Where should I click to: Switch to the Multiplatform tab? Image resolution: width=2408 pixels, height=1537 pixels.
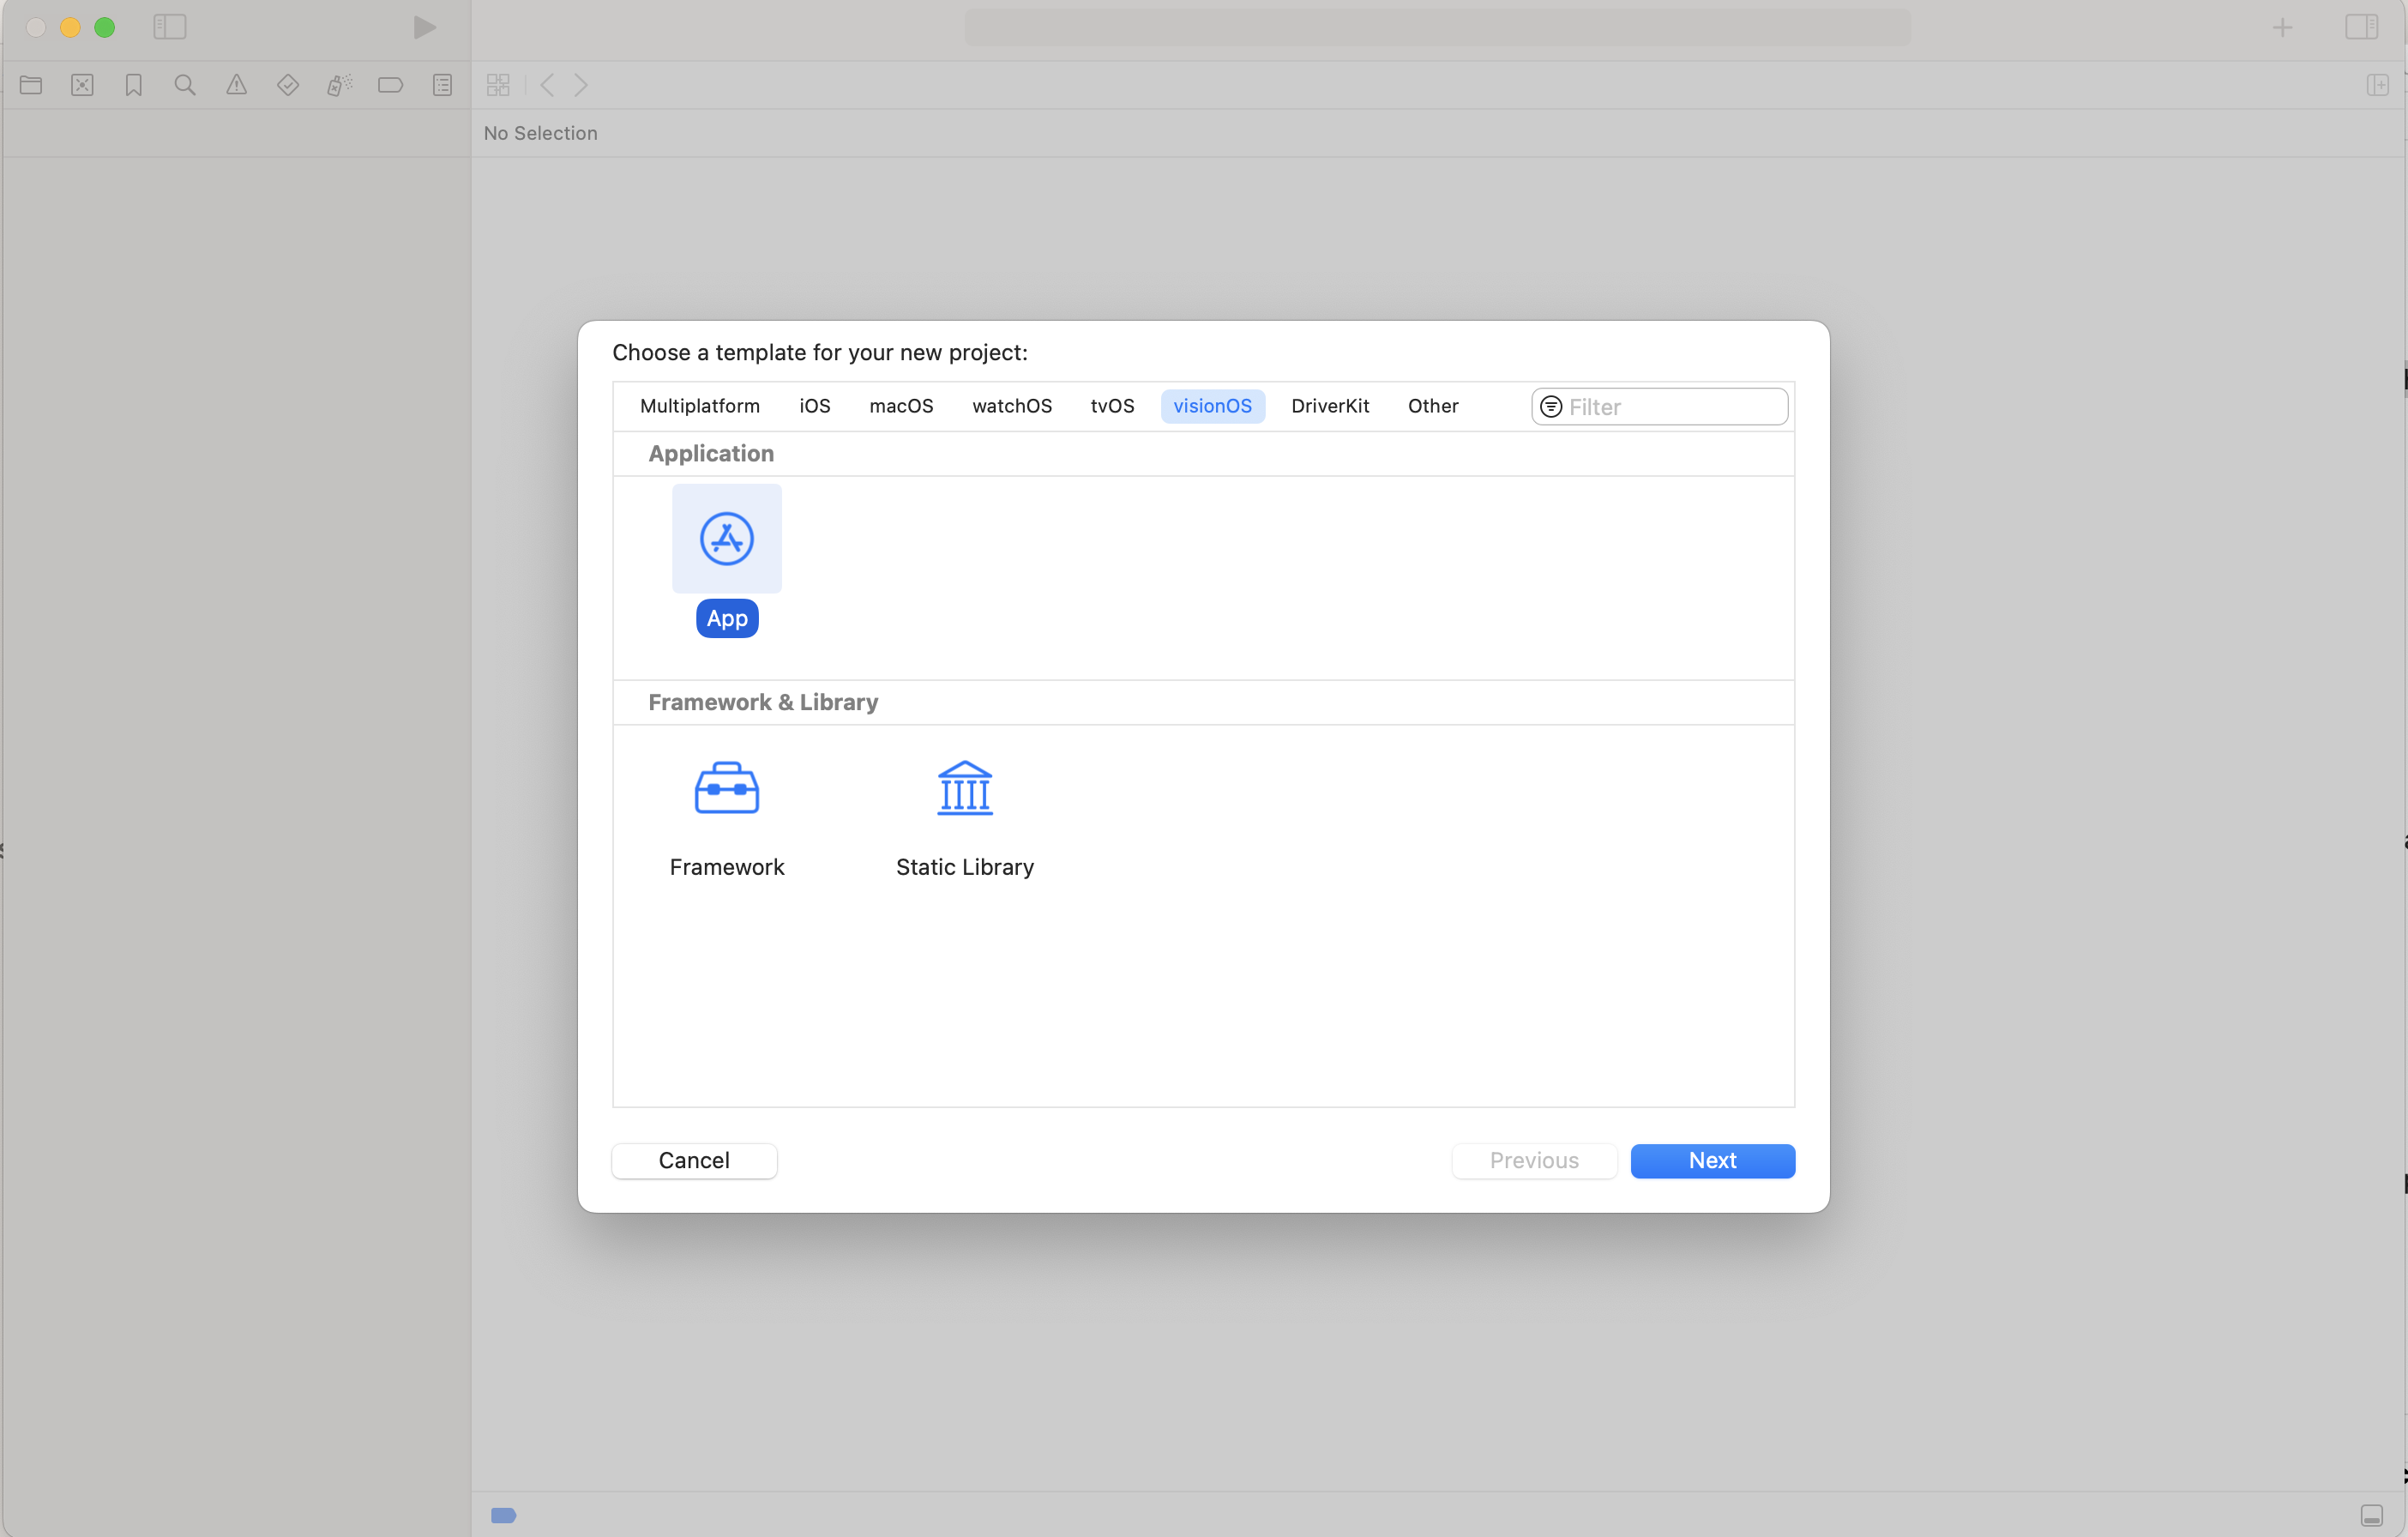[700, 406]
